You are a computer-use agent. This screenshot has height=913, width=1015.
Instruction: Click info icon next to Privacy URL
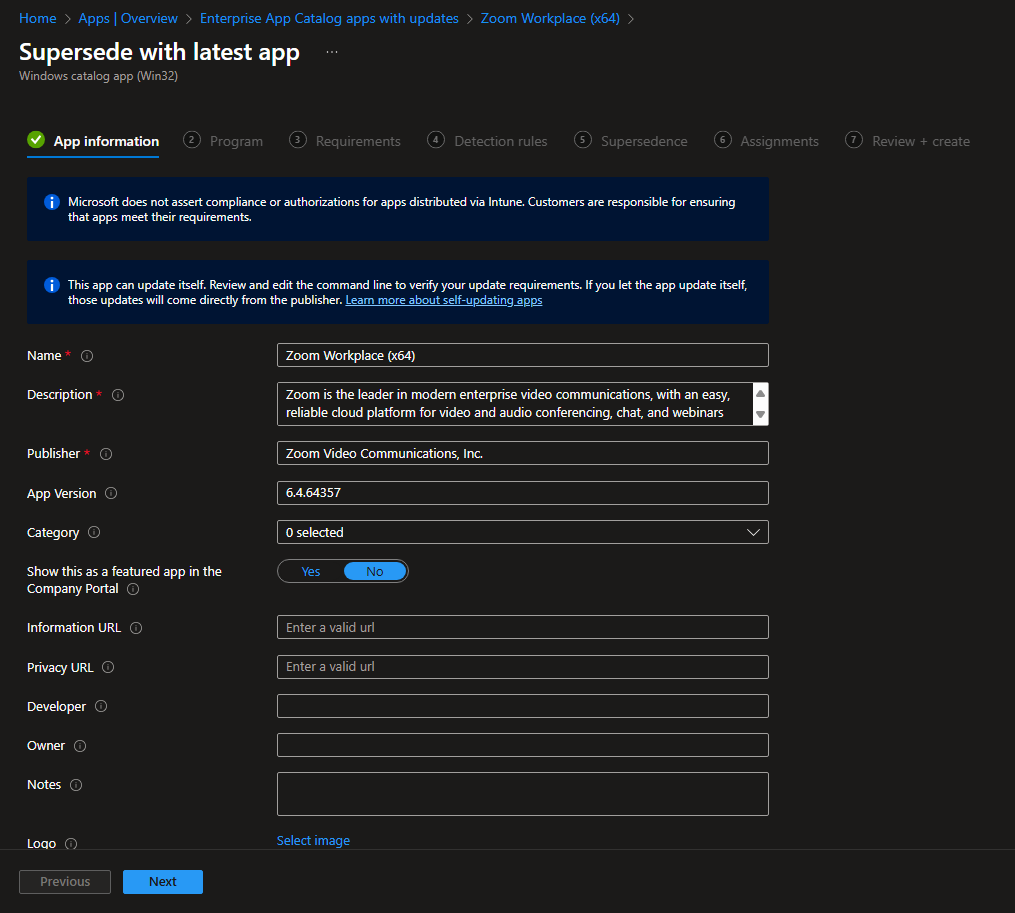[x=108, y=668]
